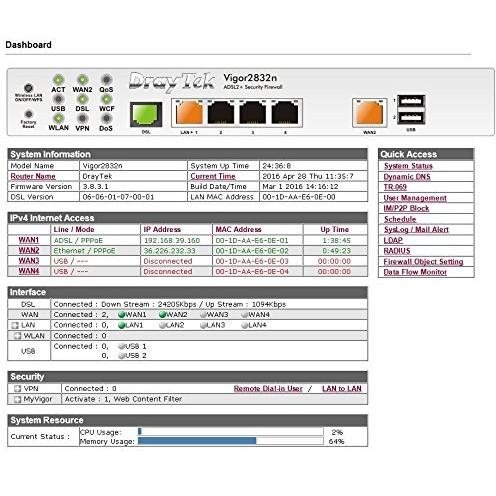This screenshot has width=496, height=496.
Task: Open RADIUS in Quick Access
Action: tap(397, 251)
